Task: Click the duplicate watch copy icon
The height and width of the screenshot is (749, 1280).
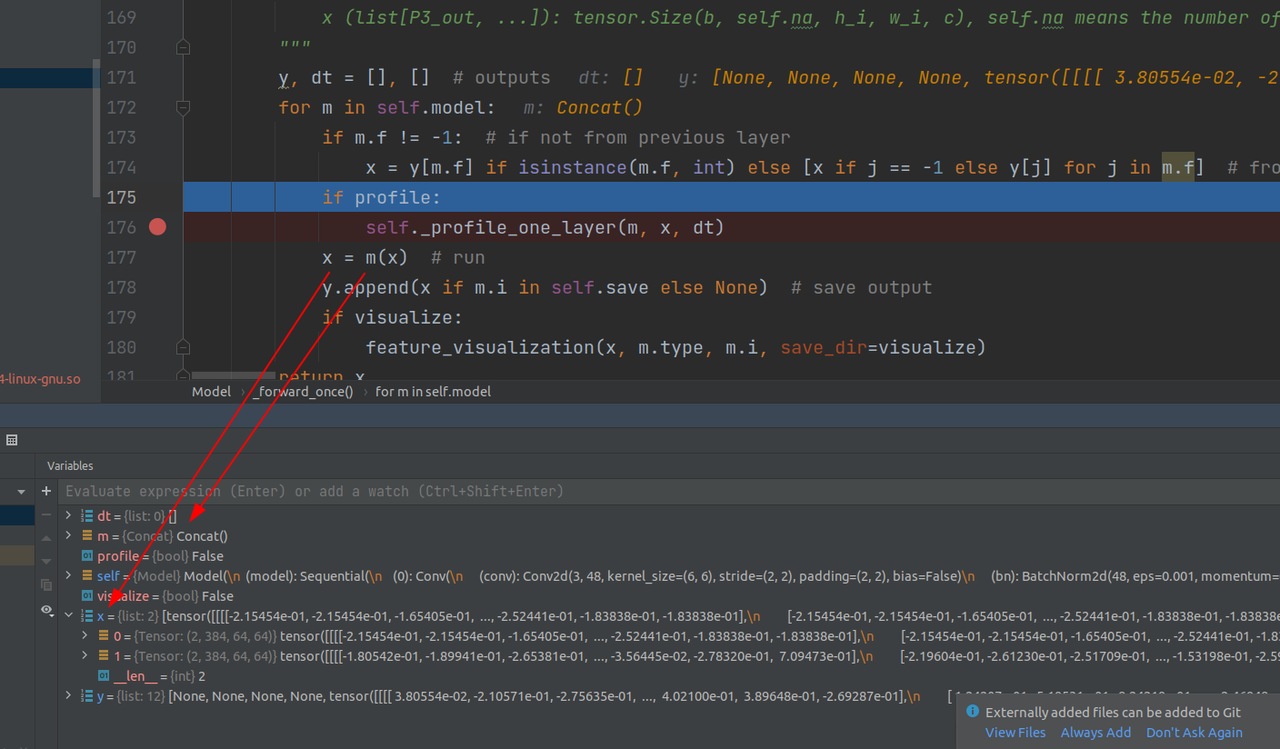Action: [x=46, y=584]
